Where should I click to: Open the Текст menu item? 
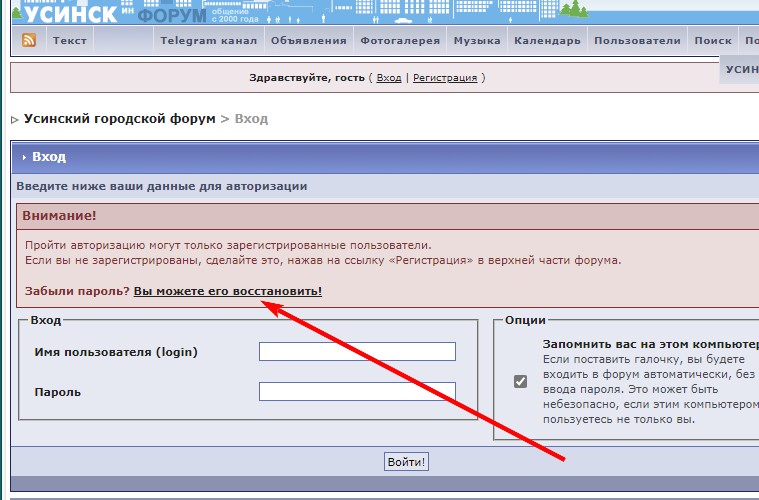pyautogui.click(x=69, y=41)
